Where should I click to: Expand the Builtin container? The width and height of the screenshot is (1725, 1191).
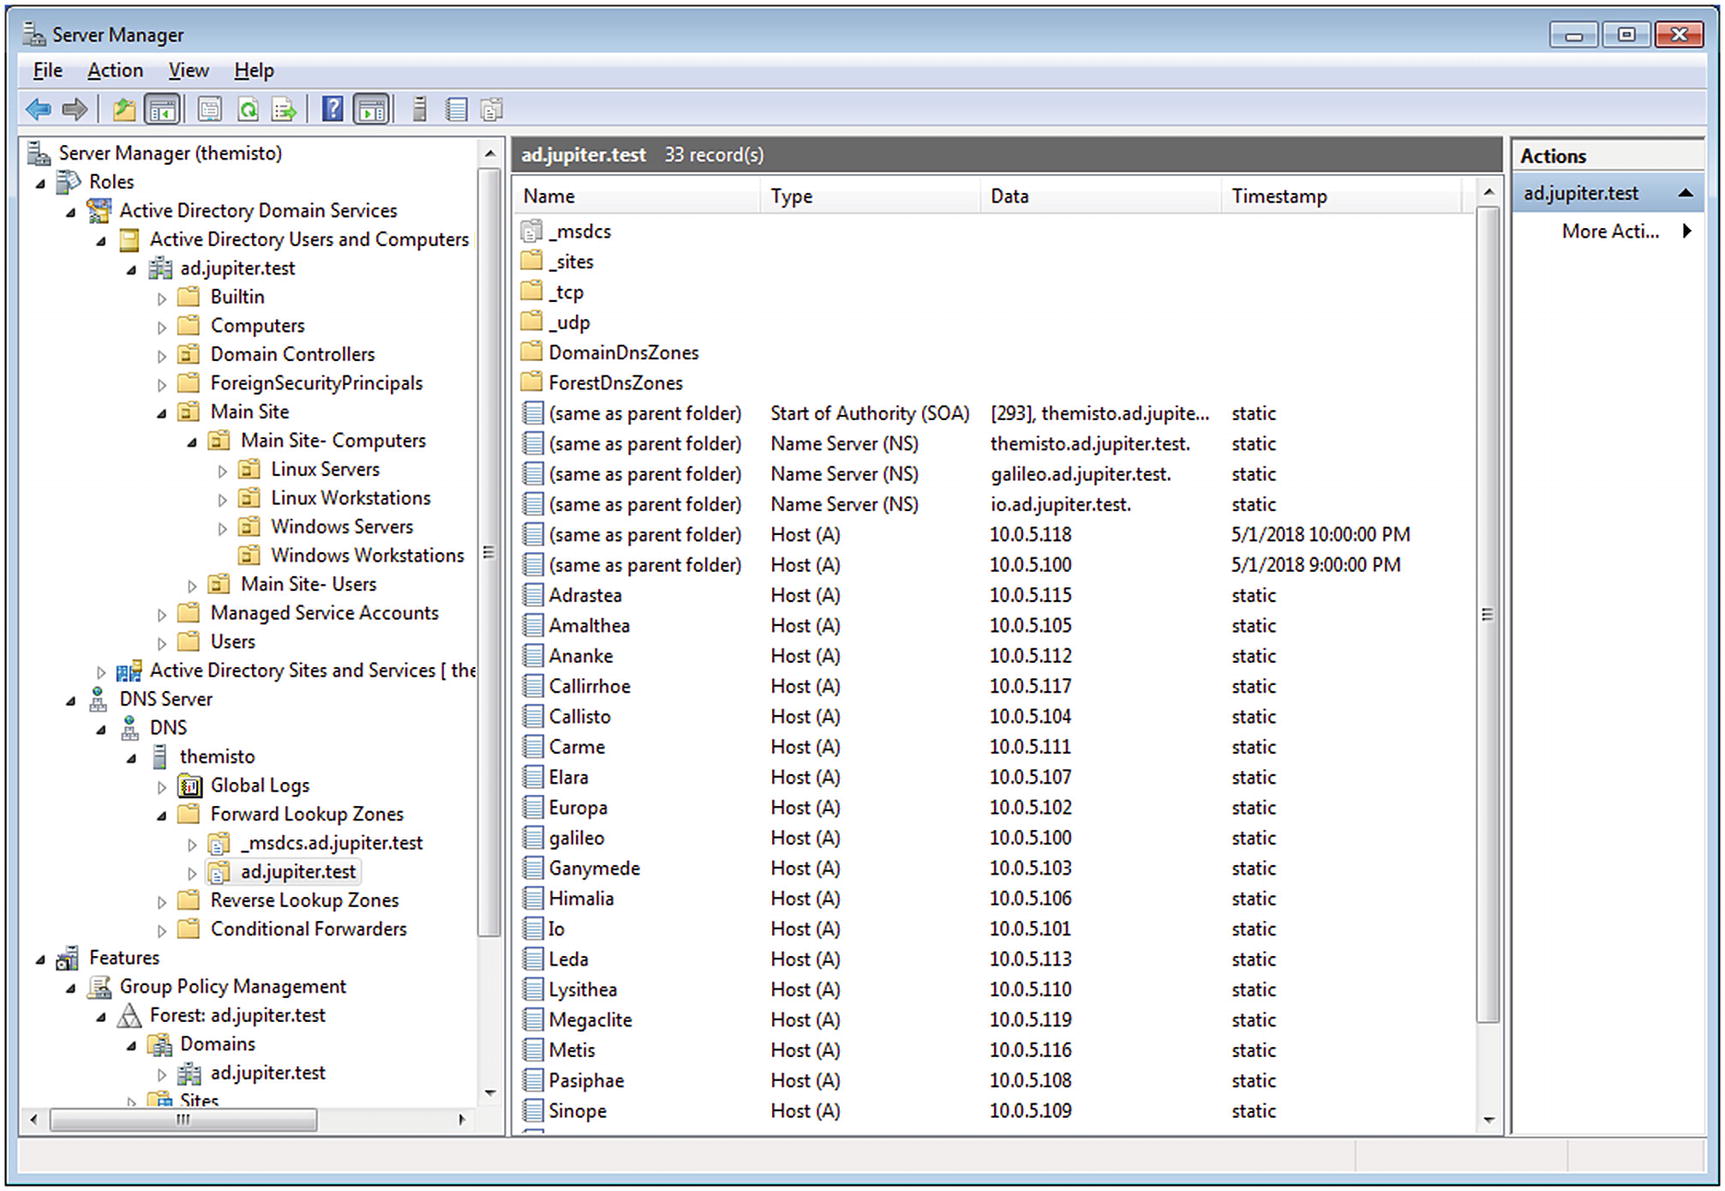(x=162, y=298)
